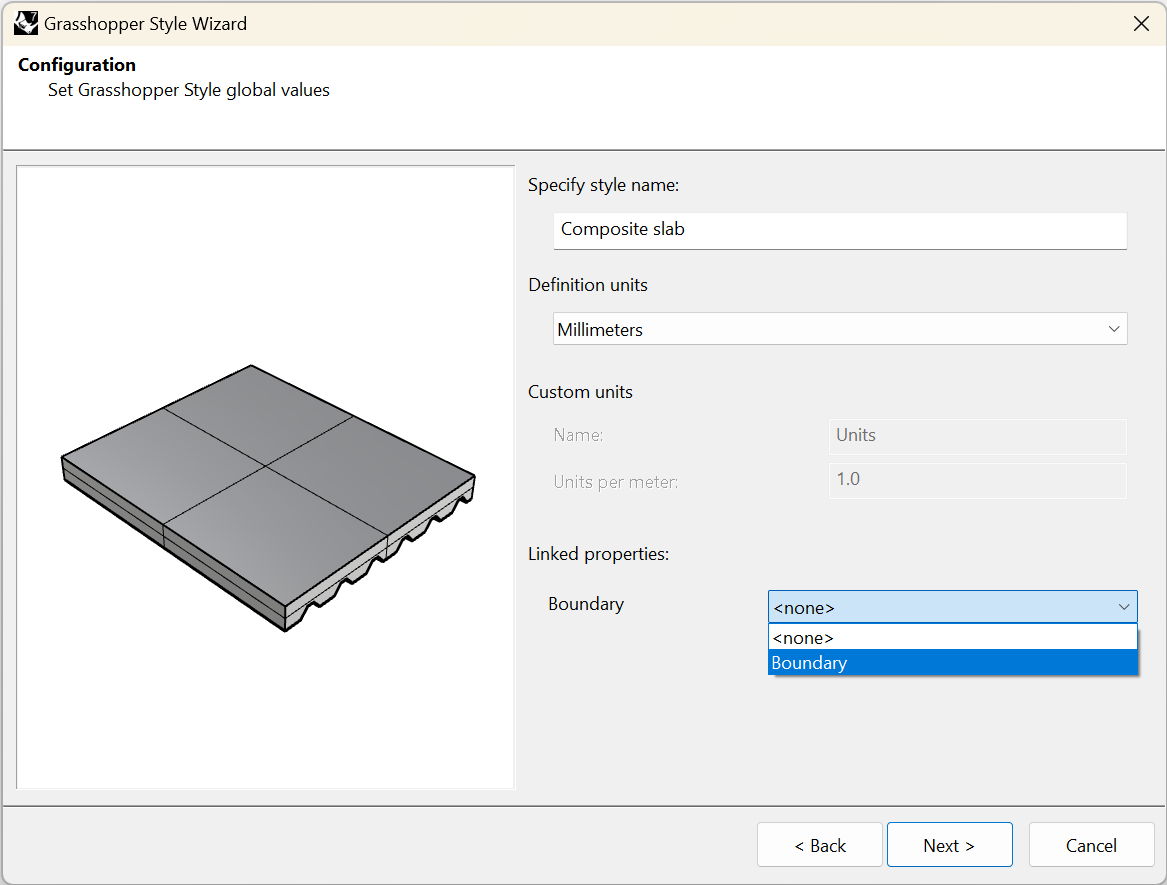Cancel the style wizard
The image size is (1167, 885).
pos(1091,845)
